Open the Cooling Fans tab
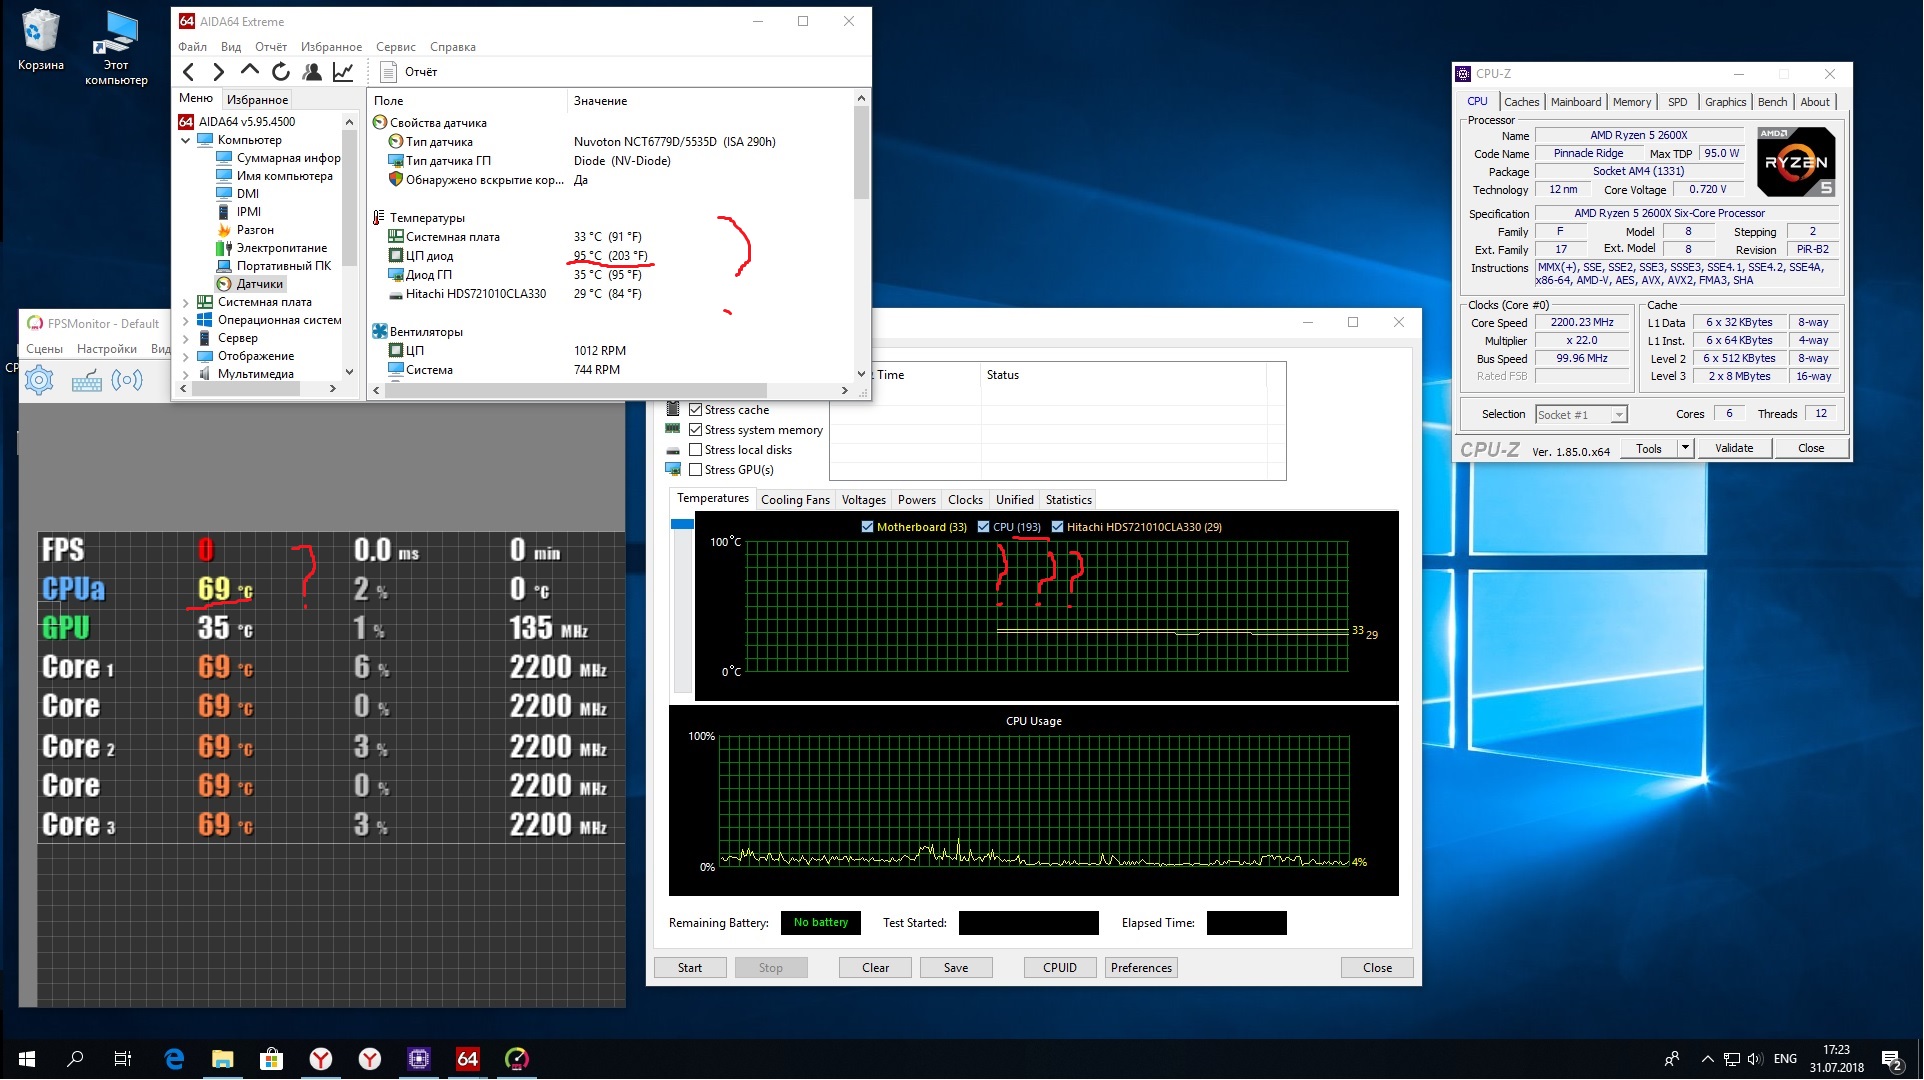The width and height of the screenshot is (1924, 1080). click(x=795, y=500)
